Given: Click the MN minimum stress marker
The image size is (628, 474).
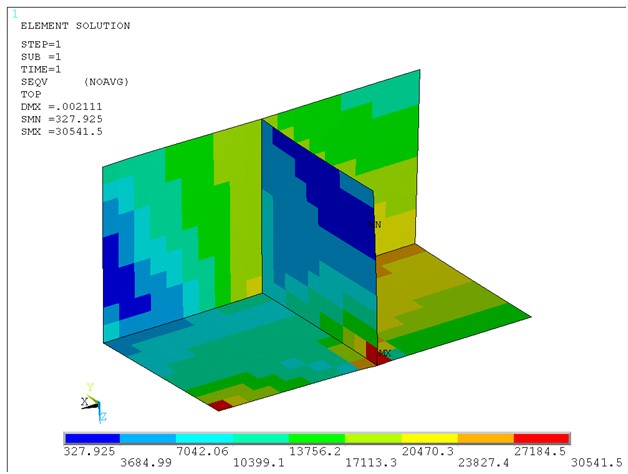Looking at the screenshot, I should click(378, 225).
